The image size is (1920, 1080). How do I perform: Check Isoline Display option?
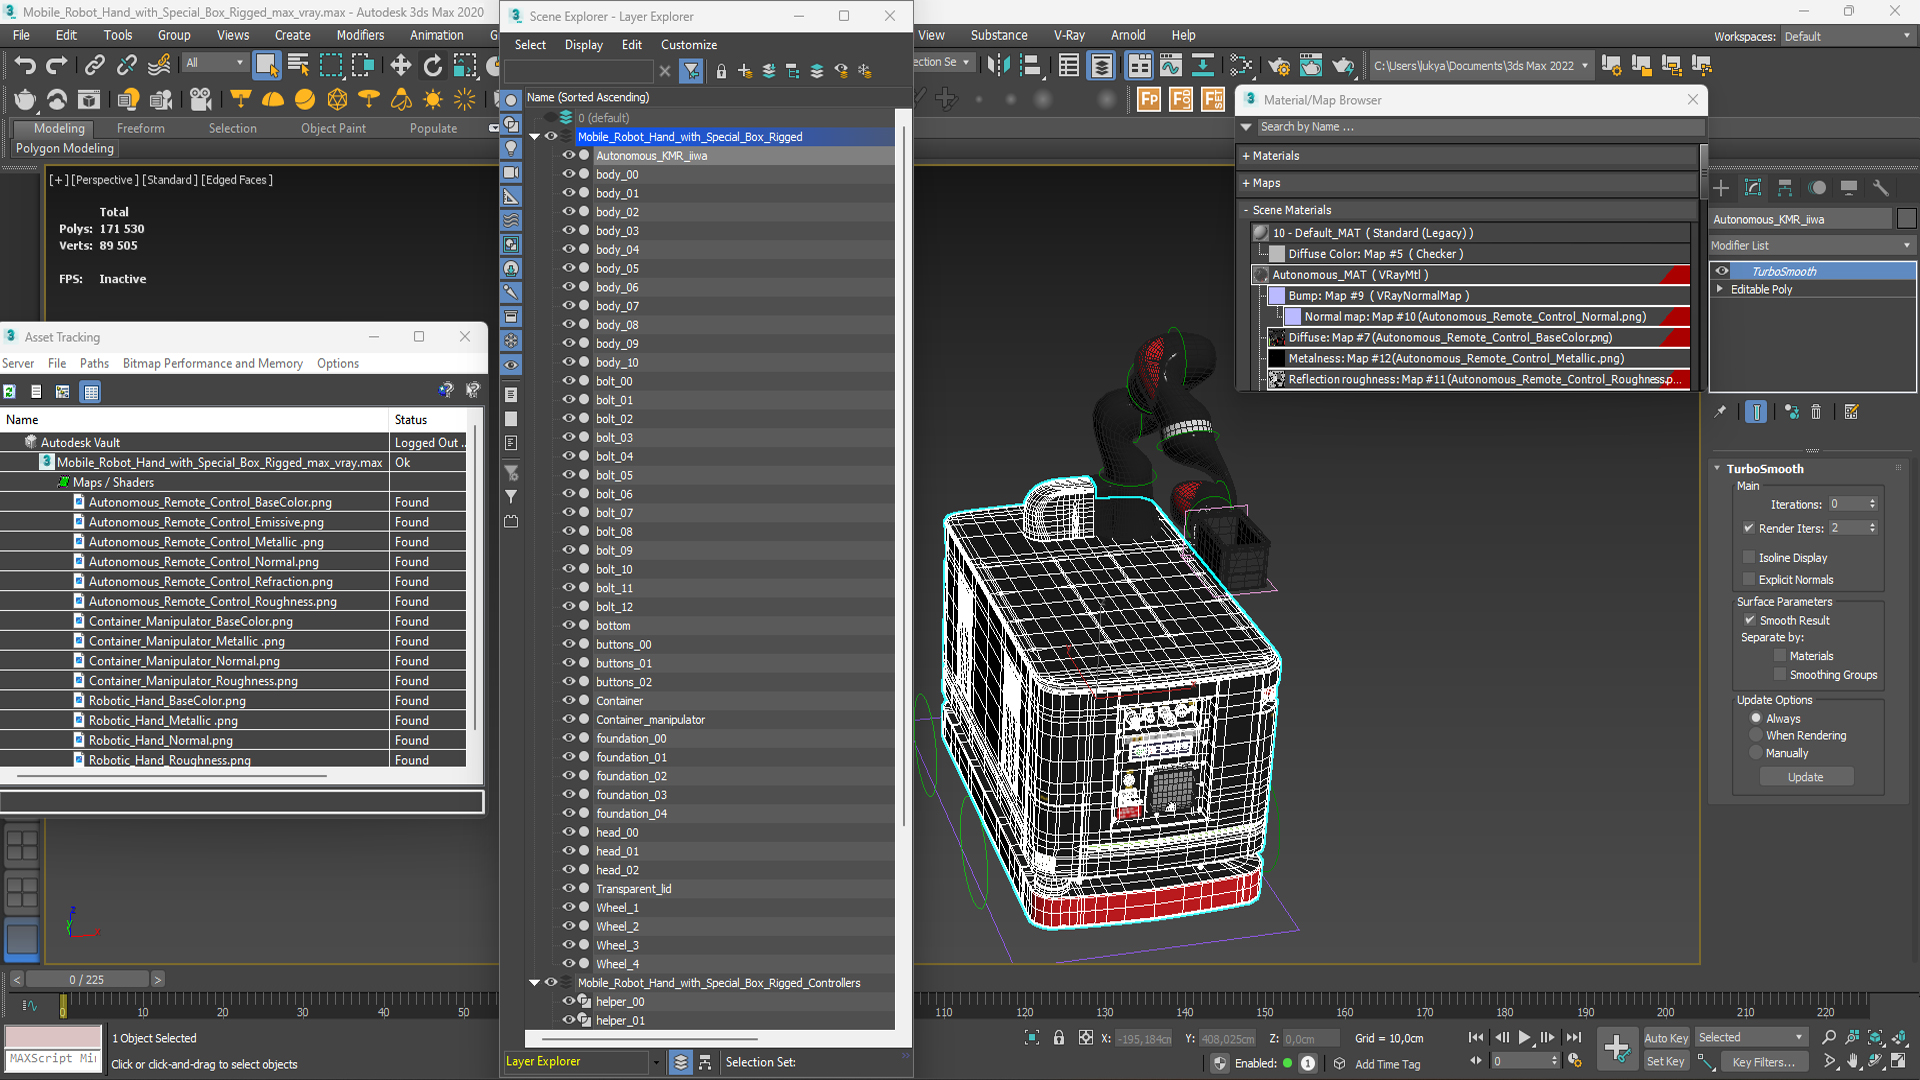pyautogui.click(x=1749, y=557)
